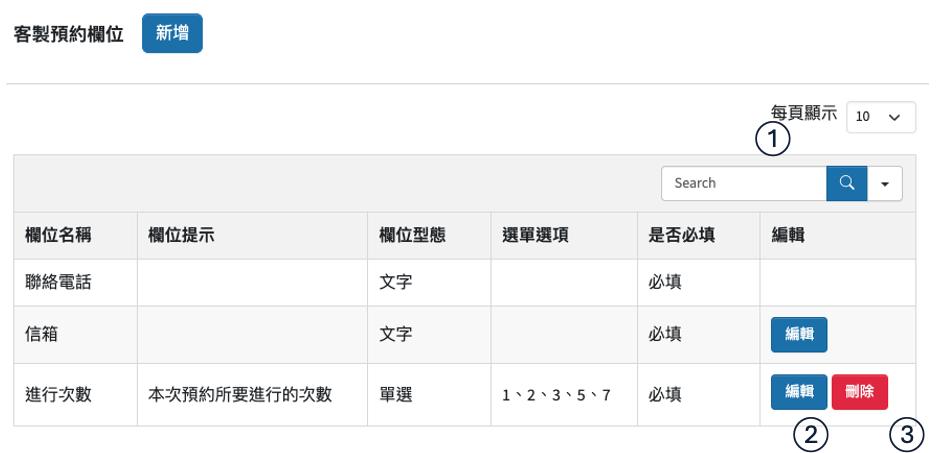Viewport: 946px width, 453px height.
Task: Click the 欄位型態 column header
Action: click(x=412, y=235)
